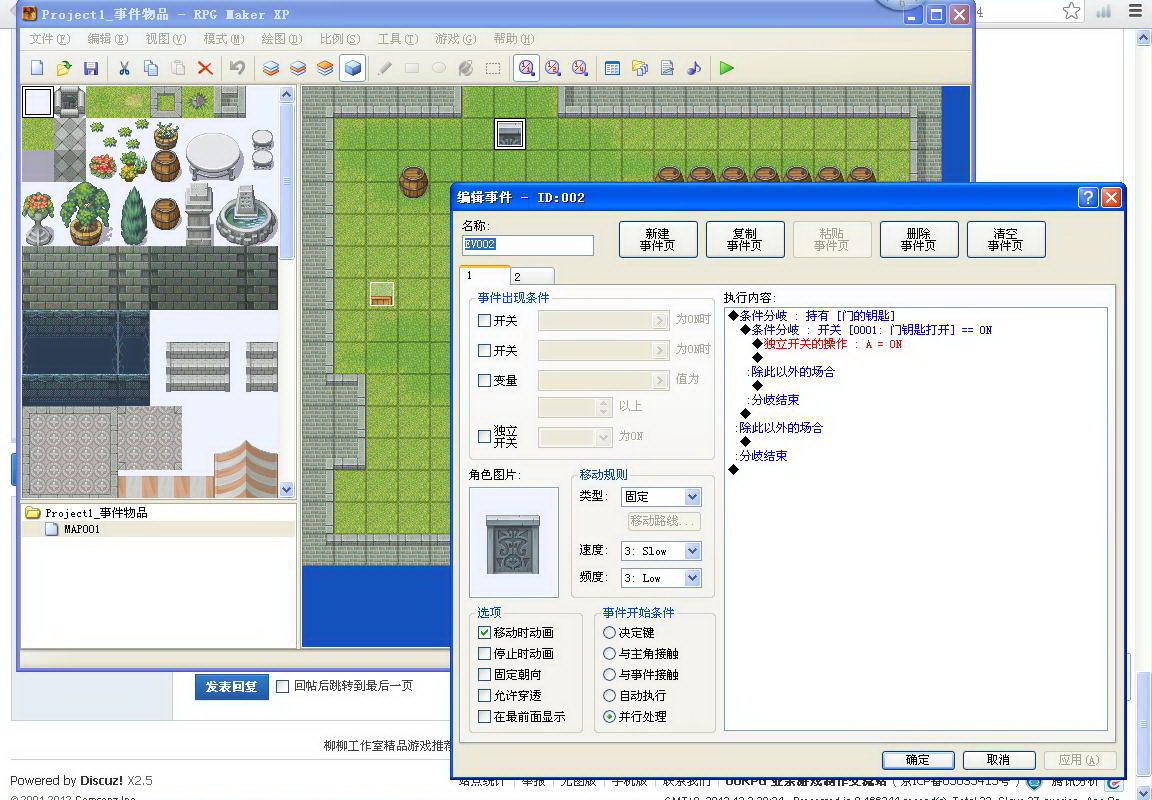Screen dimensions: 1152x800
Task: Open a project using the folder toolbar icon
Action: click(x=64, y=68)
